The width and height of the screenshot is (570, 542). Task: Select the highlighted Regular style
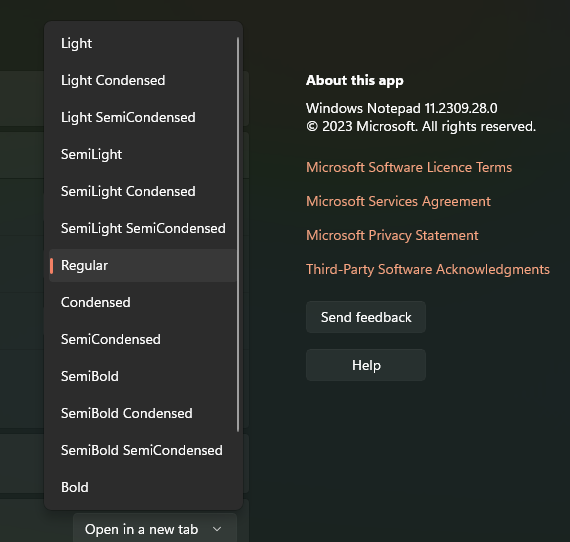point(143,265)
